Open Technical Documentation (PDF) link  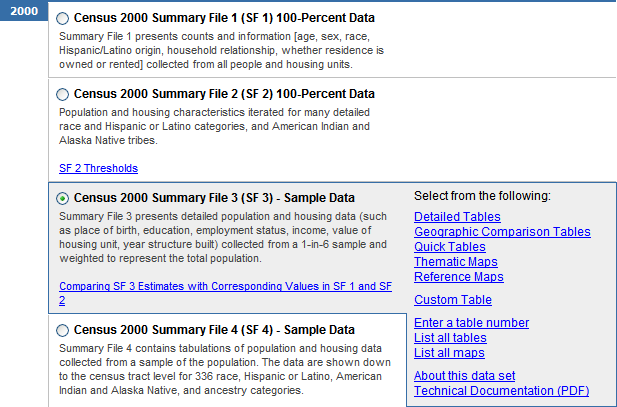(x=502, y=390)
